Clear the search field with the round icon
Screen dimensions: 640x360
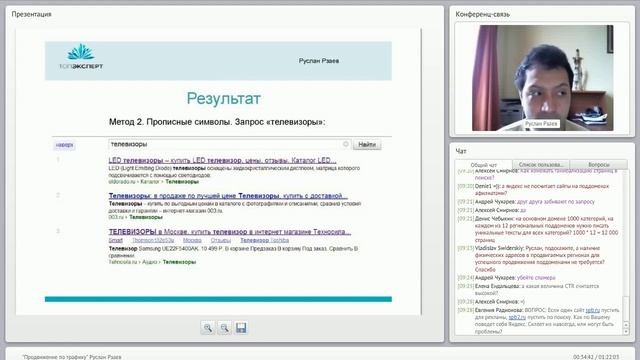click(345, 144)
